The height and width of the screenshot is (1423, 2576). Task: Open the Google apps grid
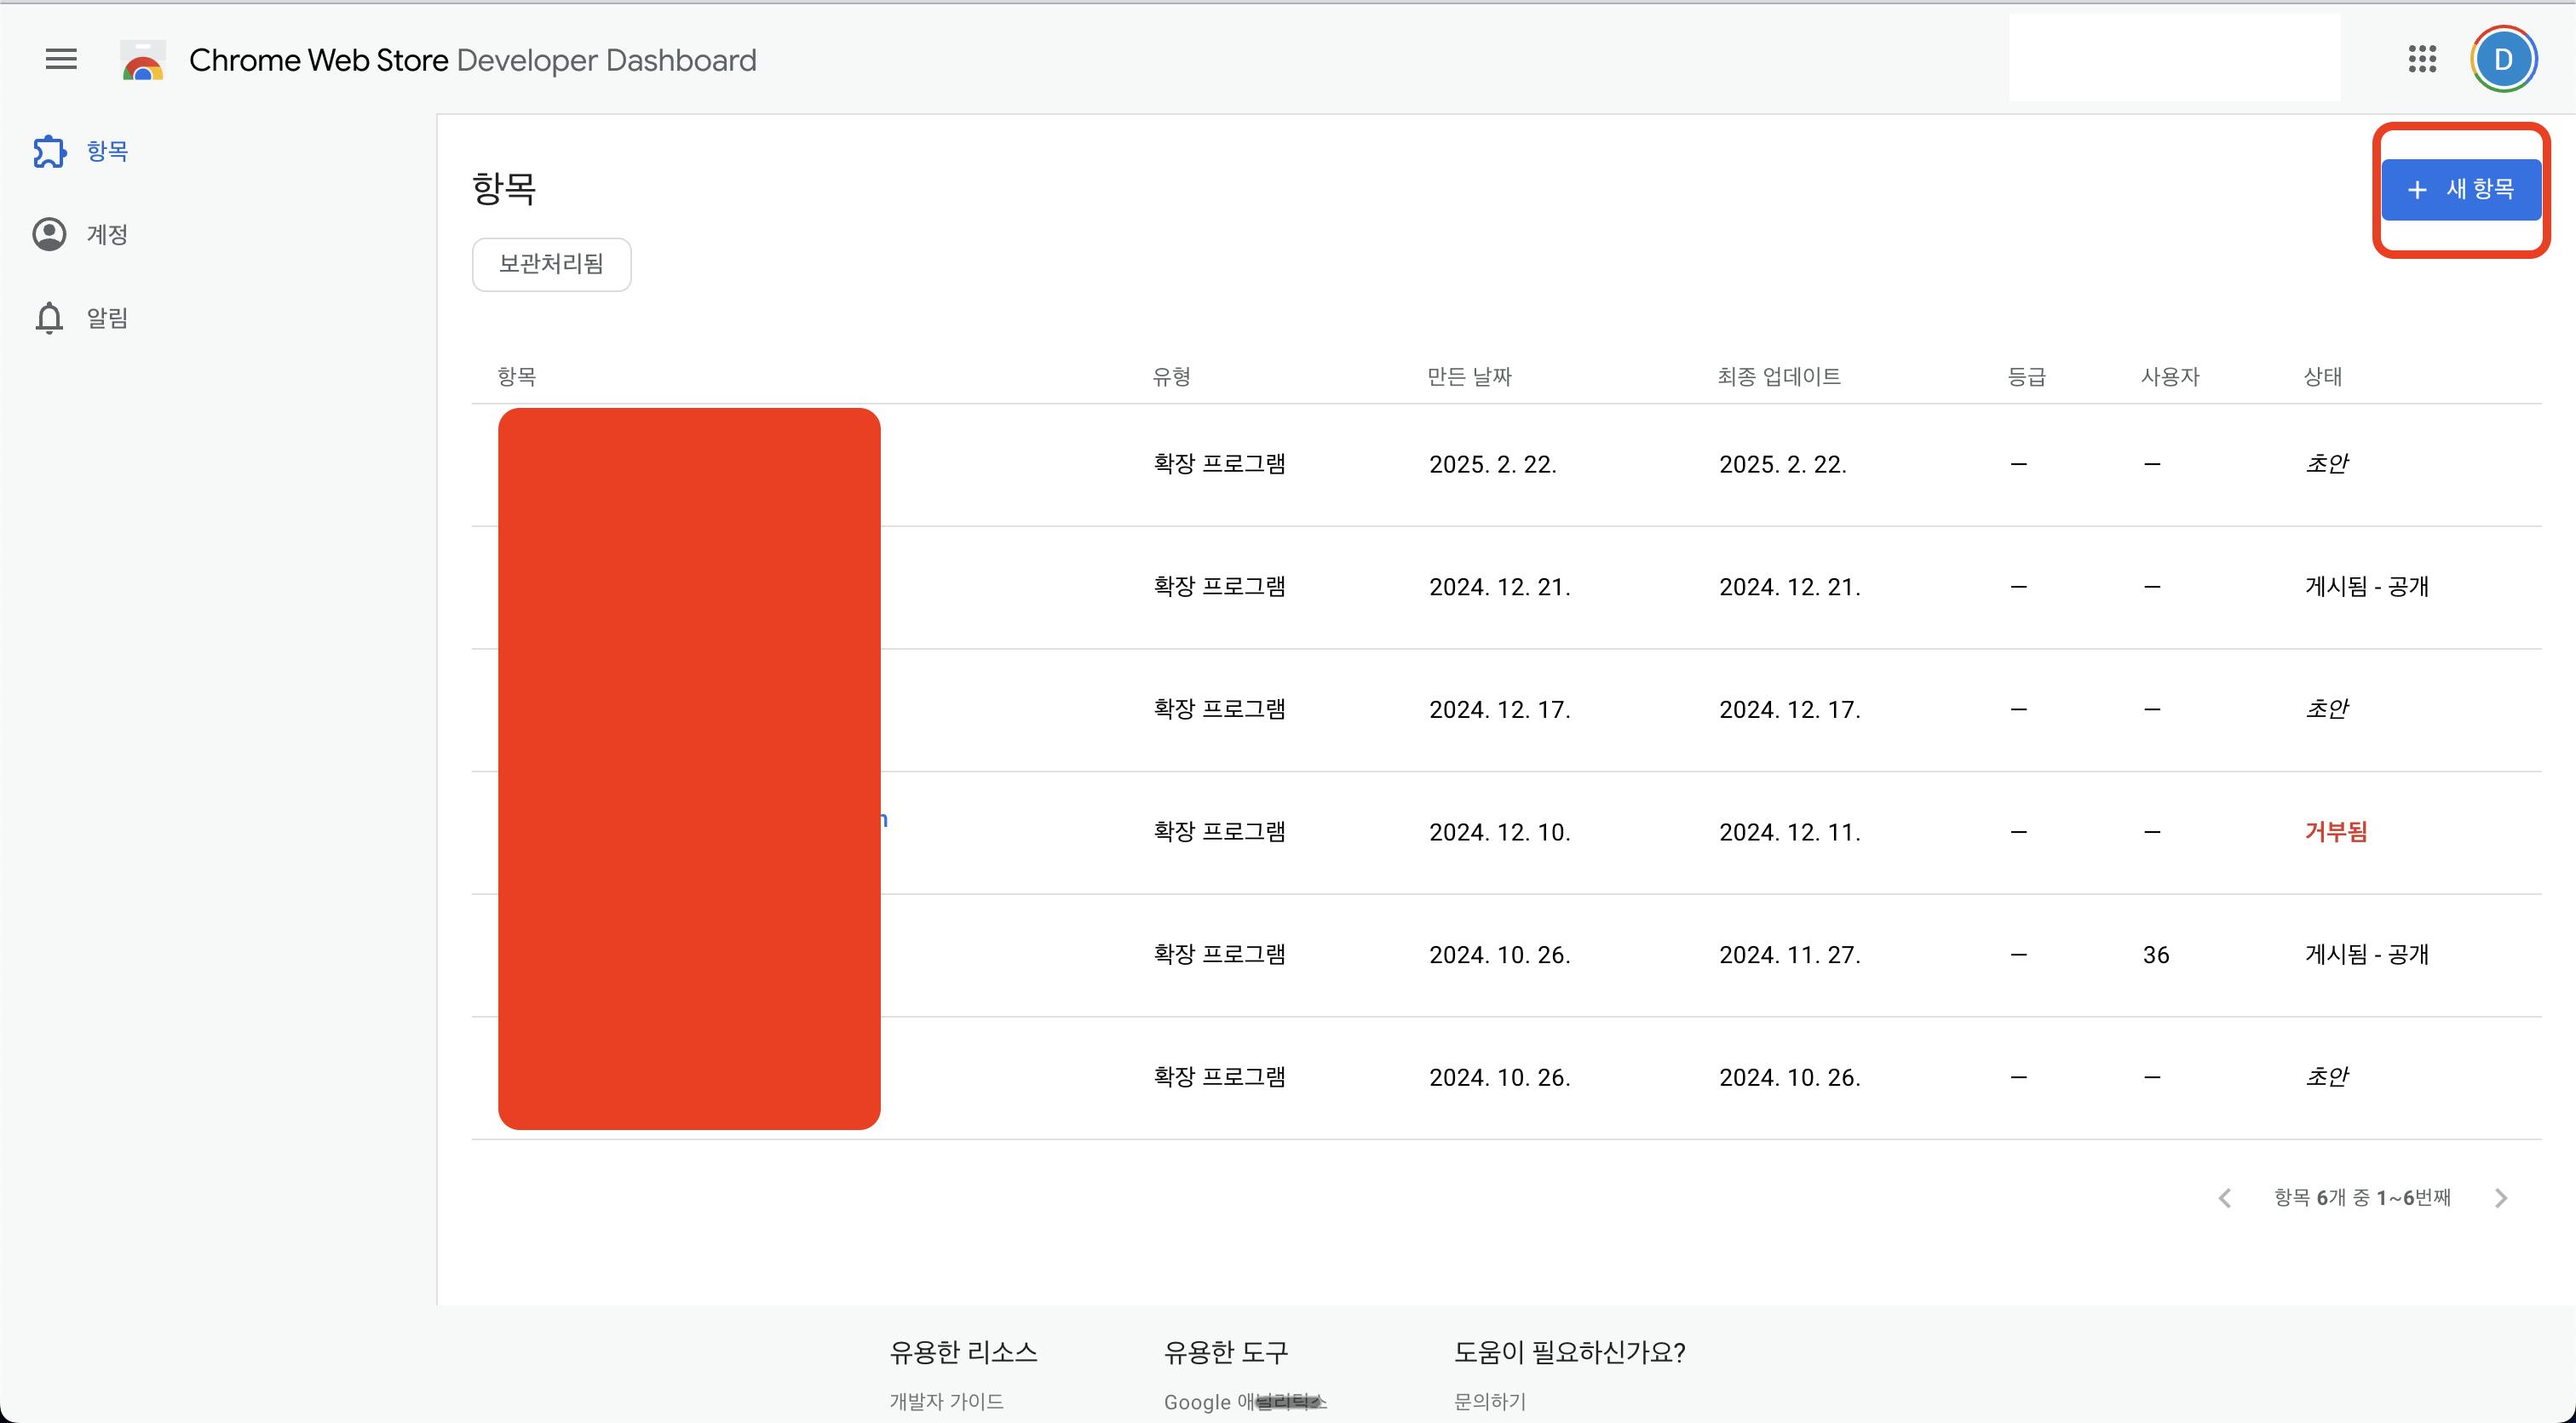(x=2422, y=59)
